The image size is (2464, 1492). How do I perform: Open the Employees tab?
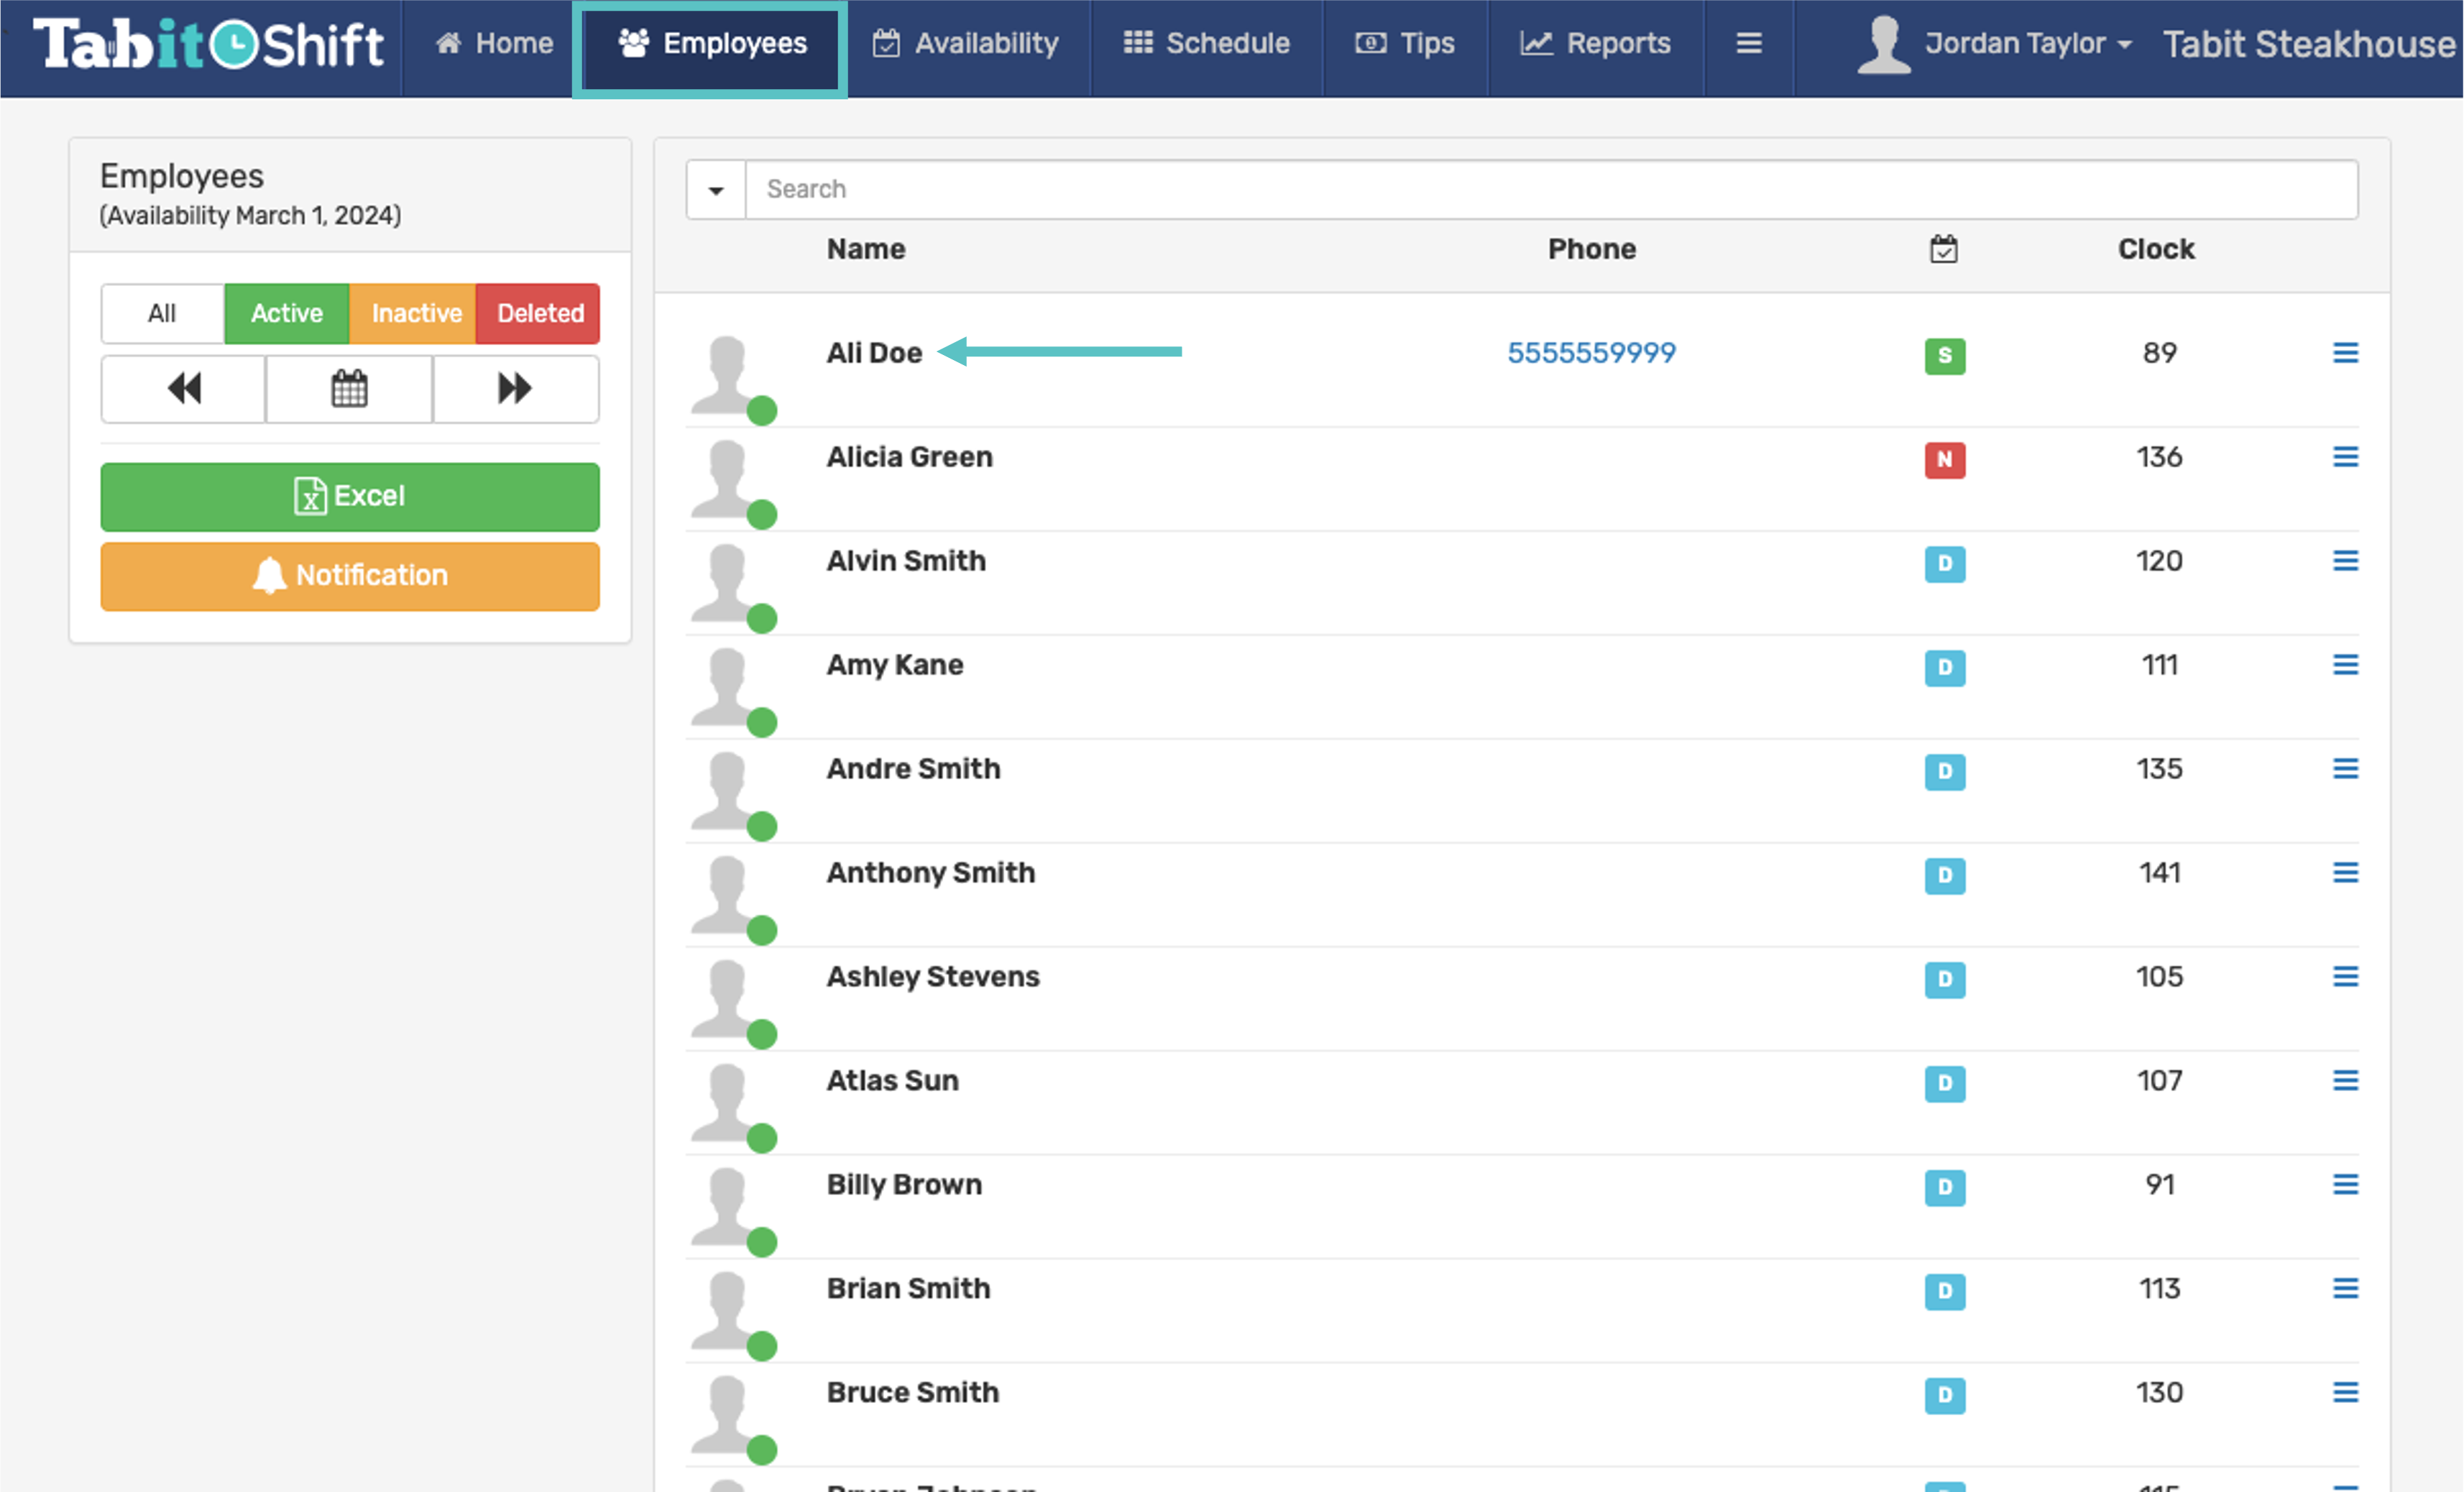711,44
